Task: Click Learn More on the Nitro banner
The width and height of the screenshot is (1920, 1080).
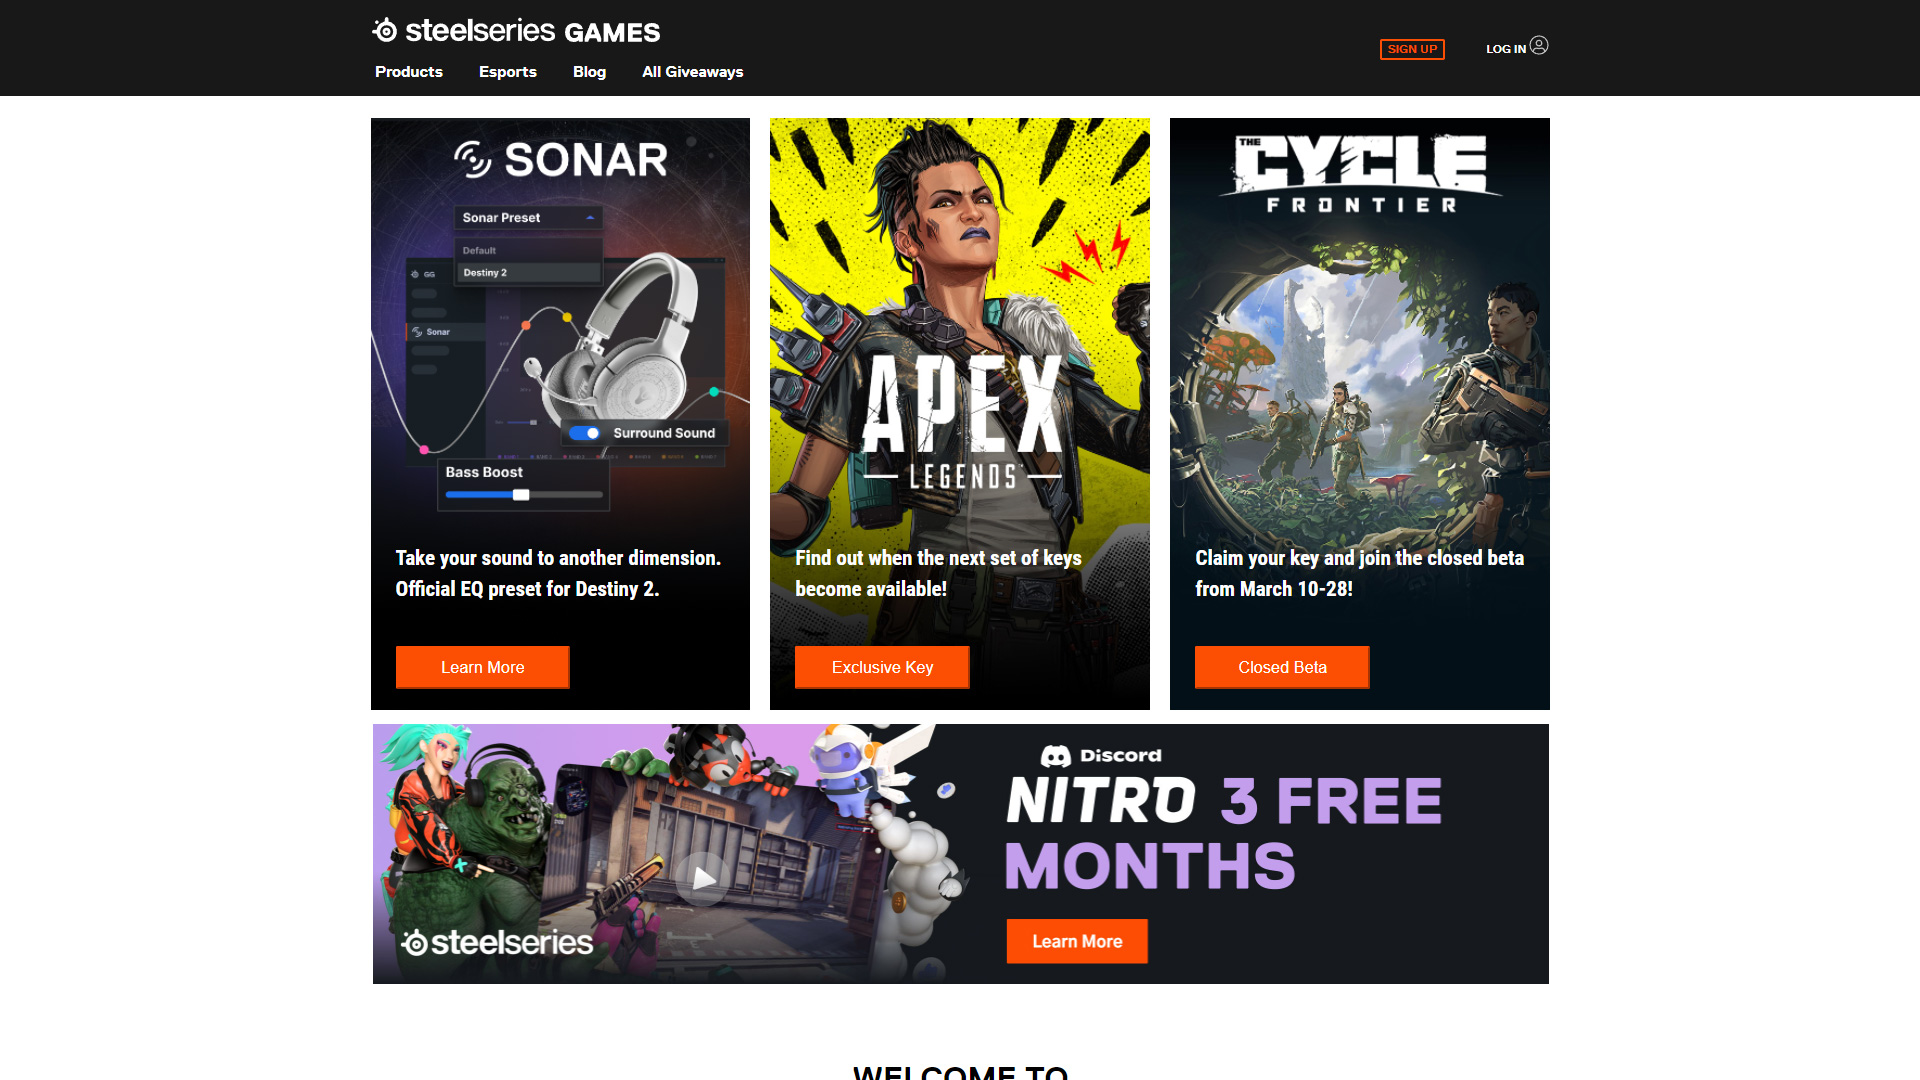Action: (x=1077, y=941)
